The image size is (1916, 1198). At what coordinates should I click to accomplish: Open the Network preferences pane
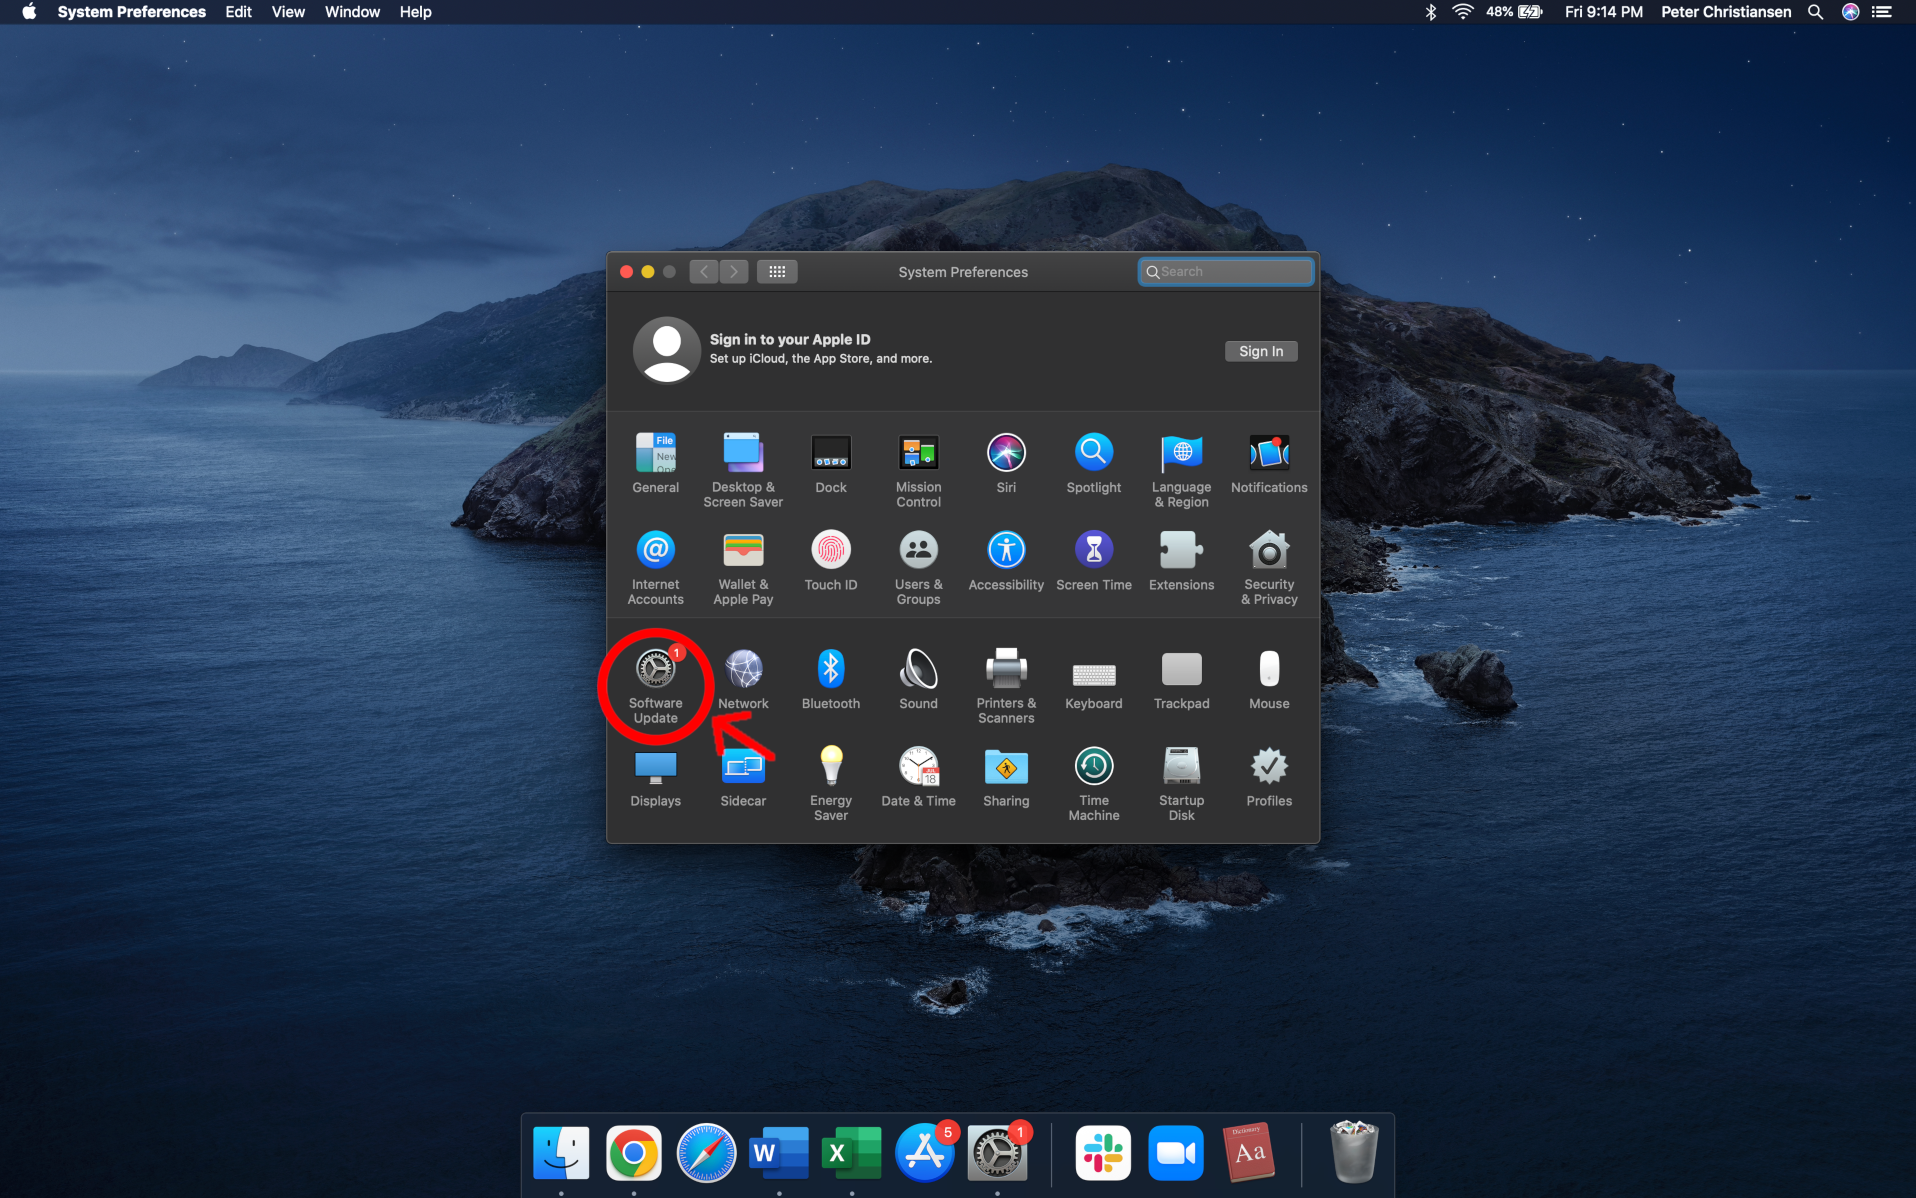pos(743,679)
